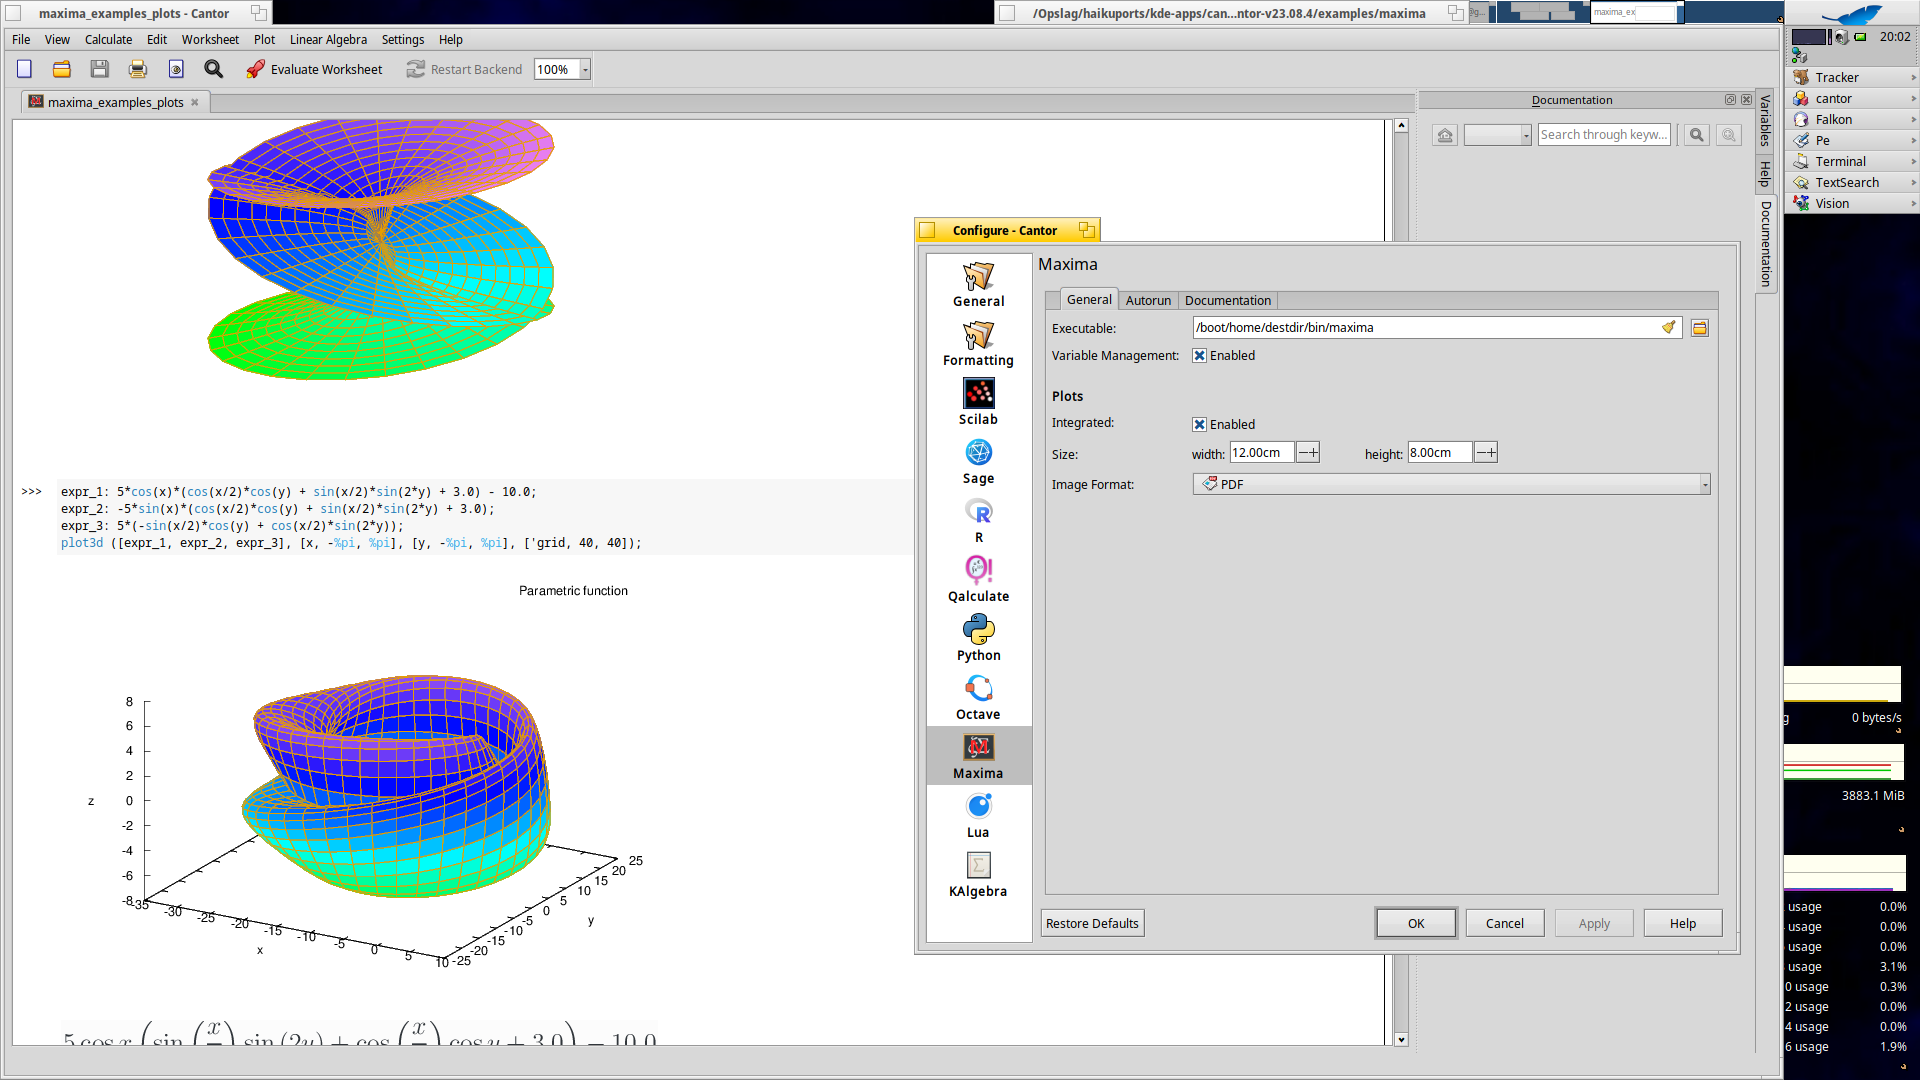Float the Documentation panel
This screenshot has width=1920, height=1080.
1730,100
